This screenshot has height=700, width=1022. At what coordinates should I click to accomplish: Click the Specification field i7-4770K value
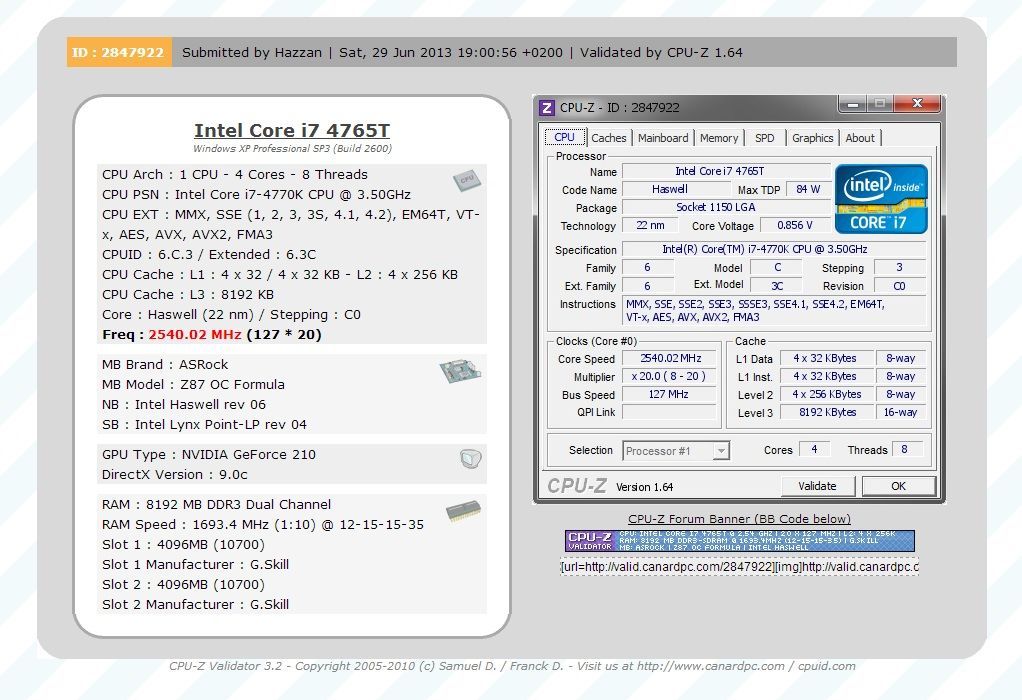pyautogui.click(x=774, y=249)
